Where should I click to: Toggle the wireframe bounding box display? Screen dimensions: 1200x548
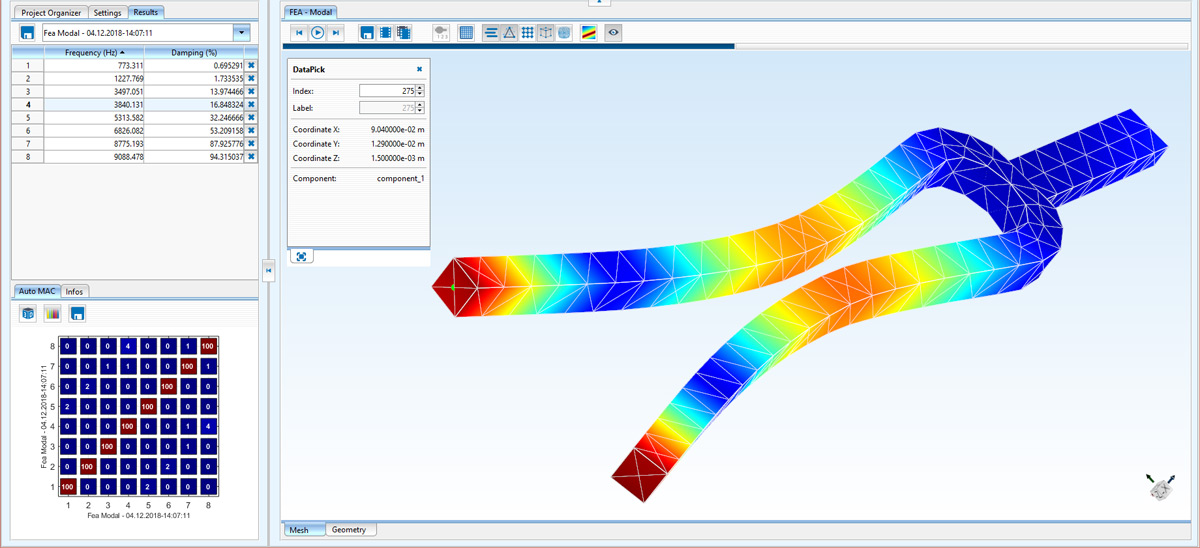[x=546, y=33]
